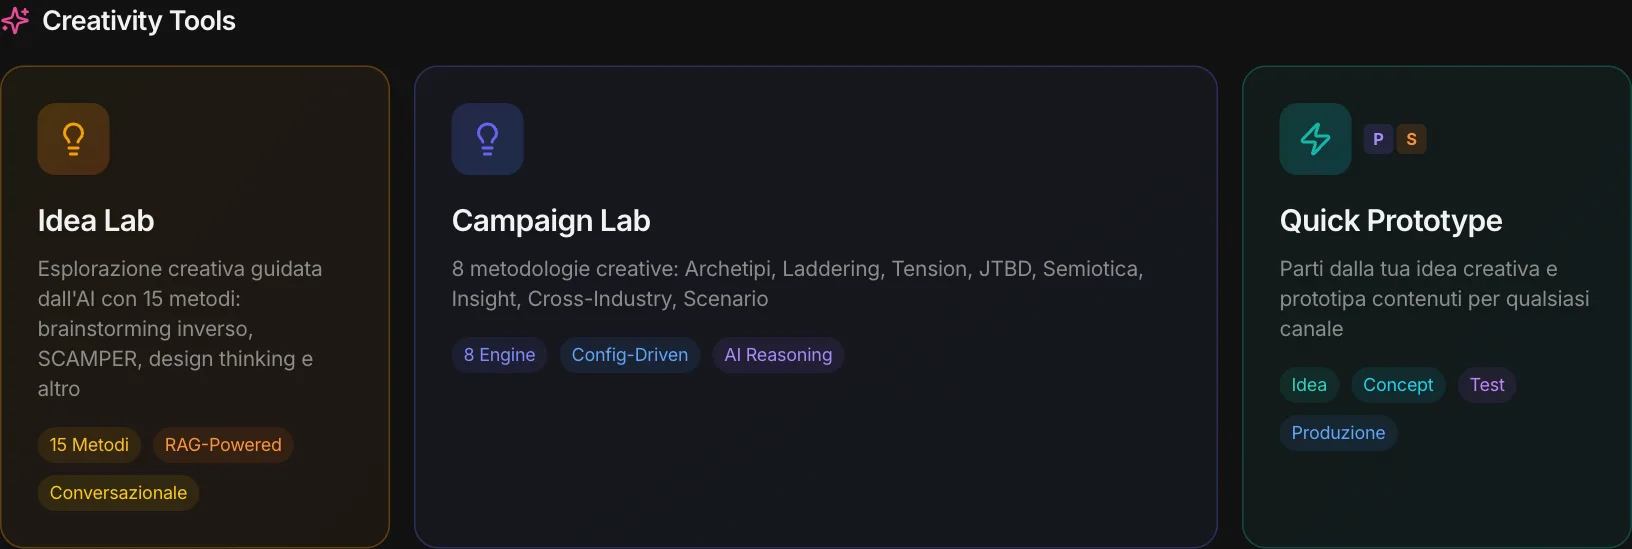1632x549 pixels.
Task: Click the Produzione tag
Action: [x=1338, y=433]
